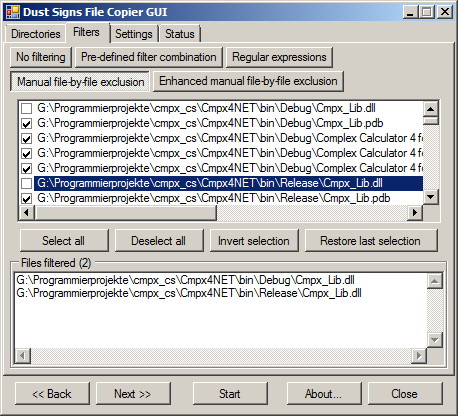The image size is (458, 416).
Task: Click the Invert selection button
Action: click(x=254, y=241)
